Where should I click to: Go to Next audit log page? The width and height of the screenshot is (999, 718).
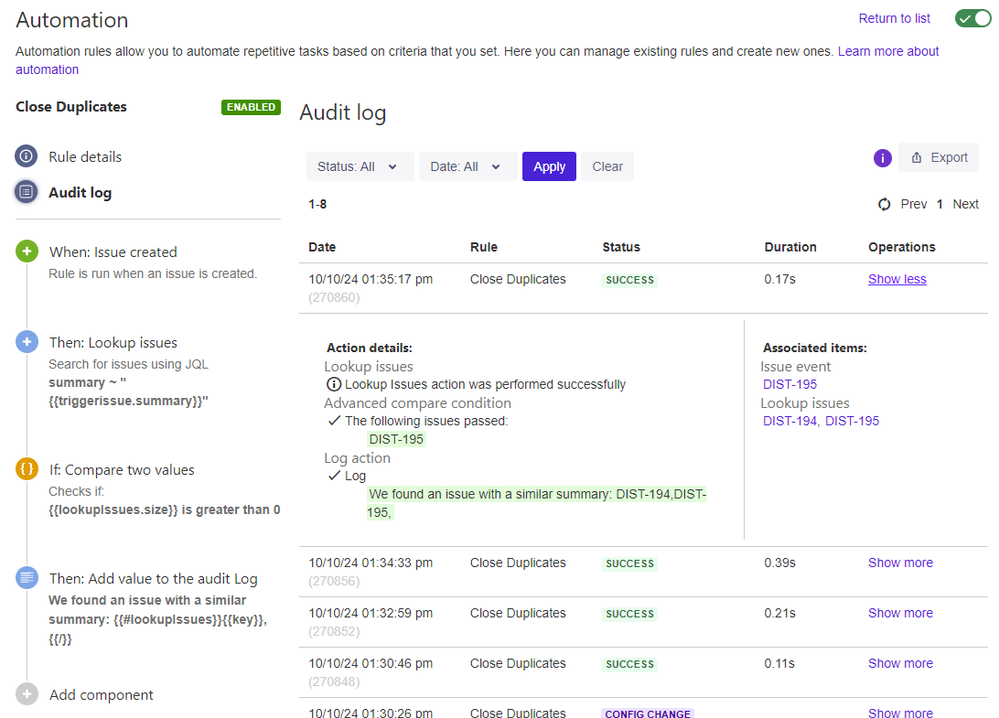(965, 204)
